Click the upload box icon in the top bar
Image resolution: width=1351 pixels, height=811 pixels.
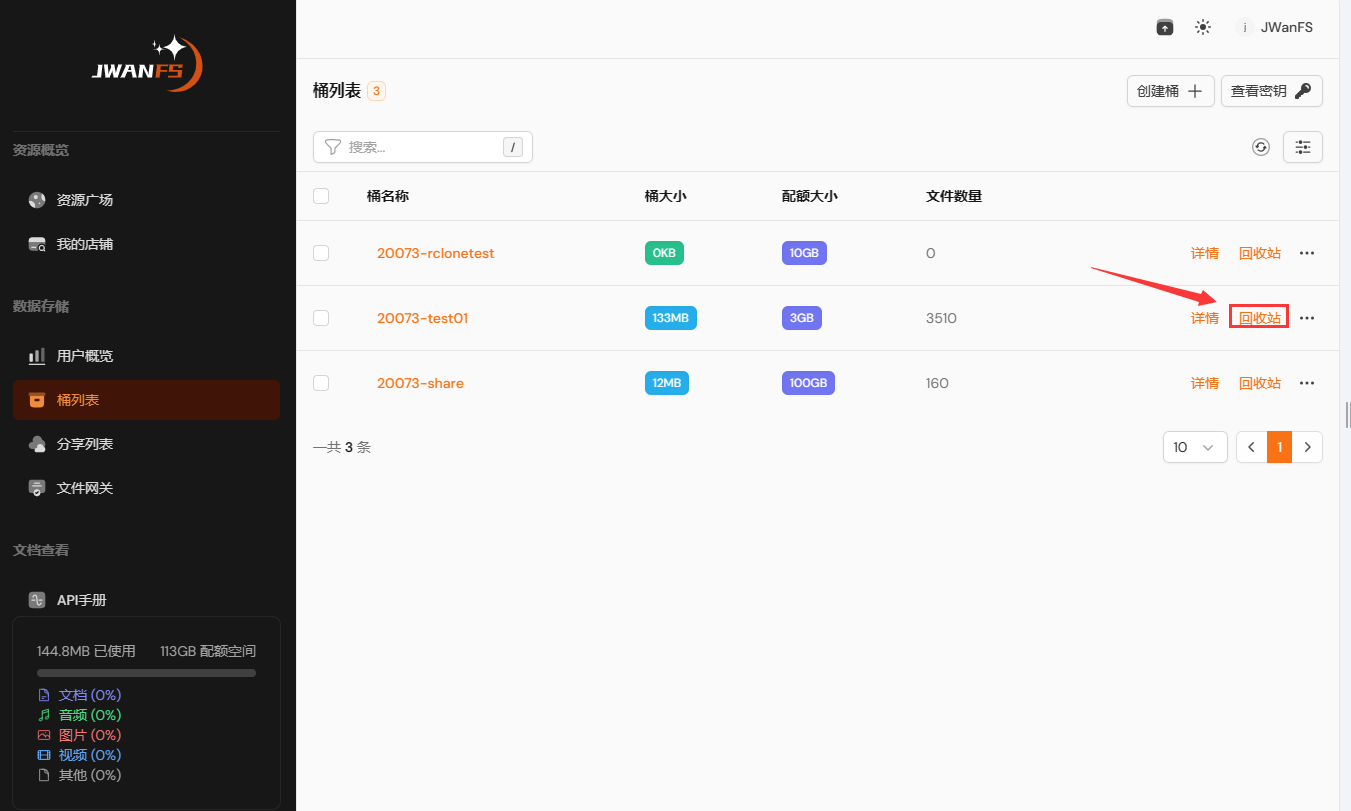1165,28
